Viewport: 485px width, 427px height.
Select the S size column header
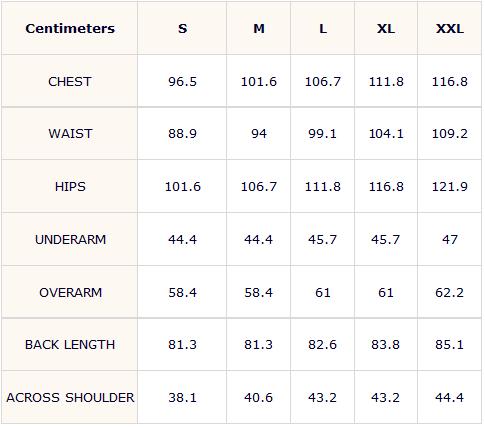coord(182,29)
